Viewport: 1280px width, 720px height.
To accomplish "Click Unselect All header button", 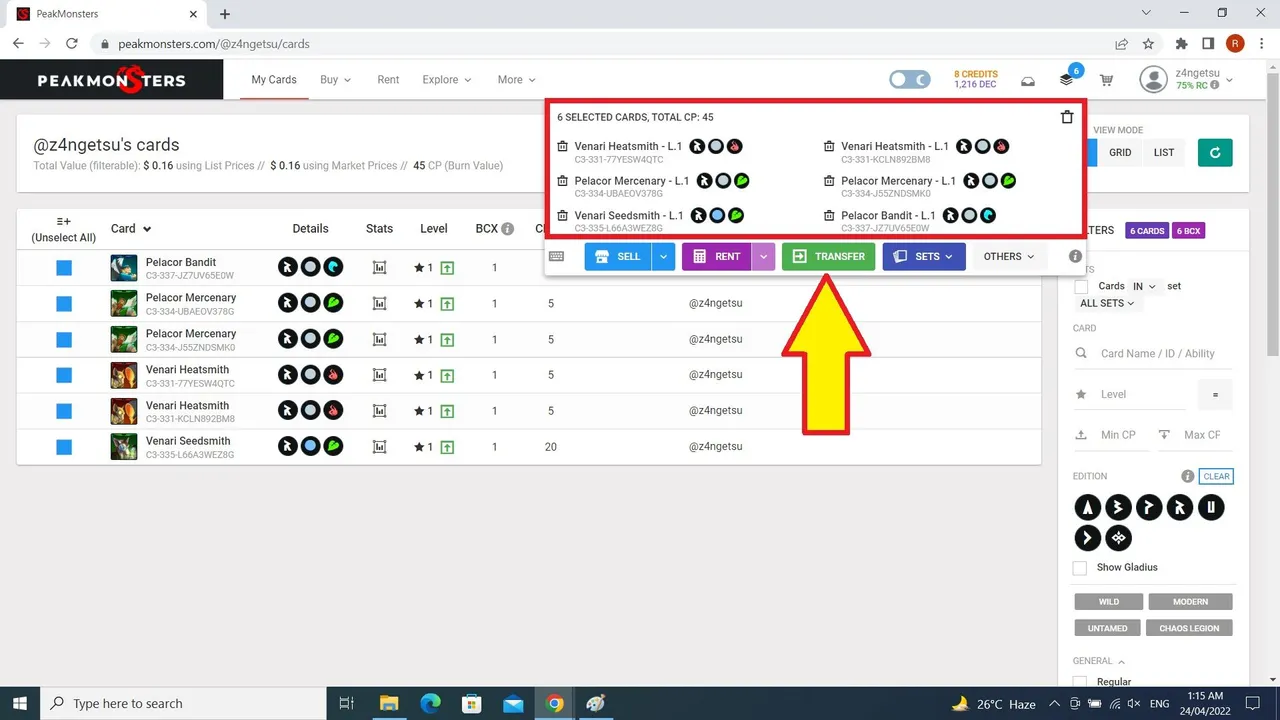I will pos(64,229).
